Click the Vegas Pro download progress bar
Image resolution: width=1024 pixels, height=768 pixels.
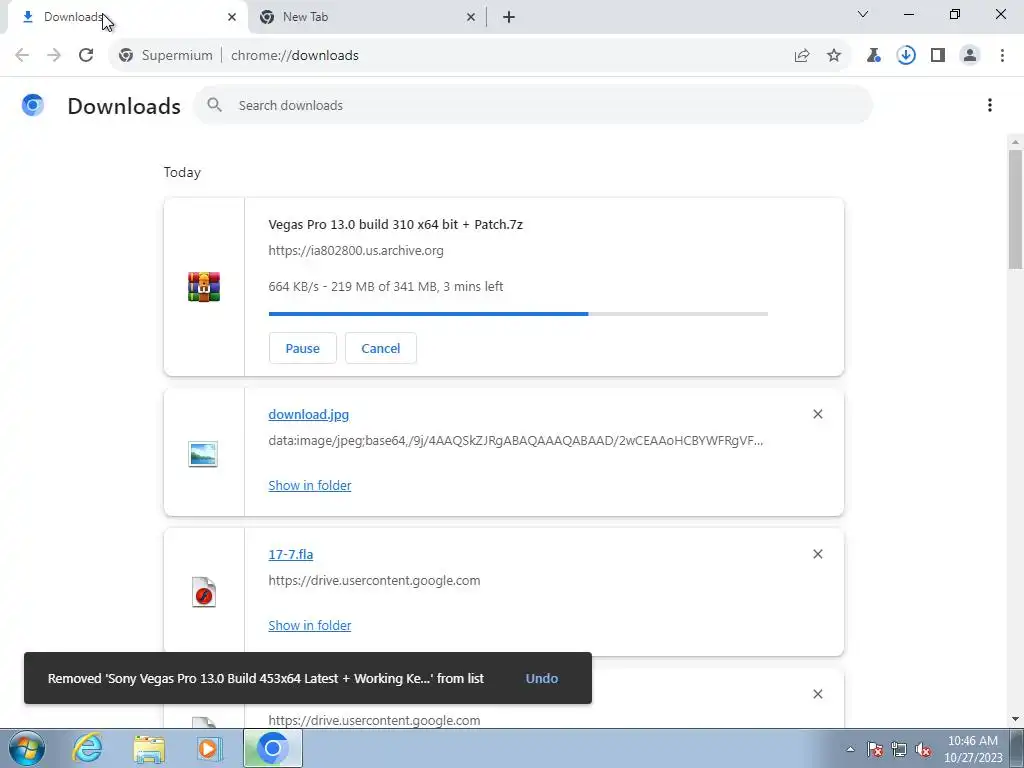click(x=518, y=314)
